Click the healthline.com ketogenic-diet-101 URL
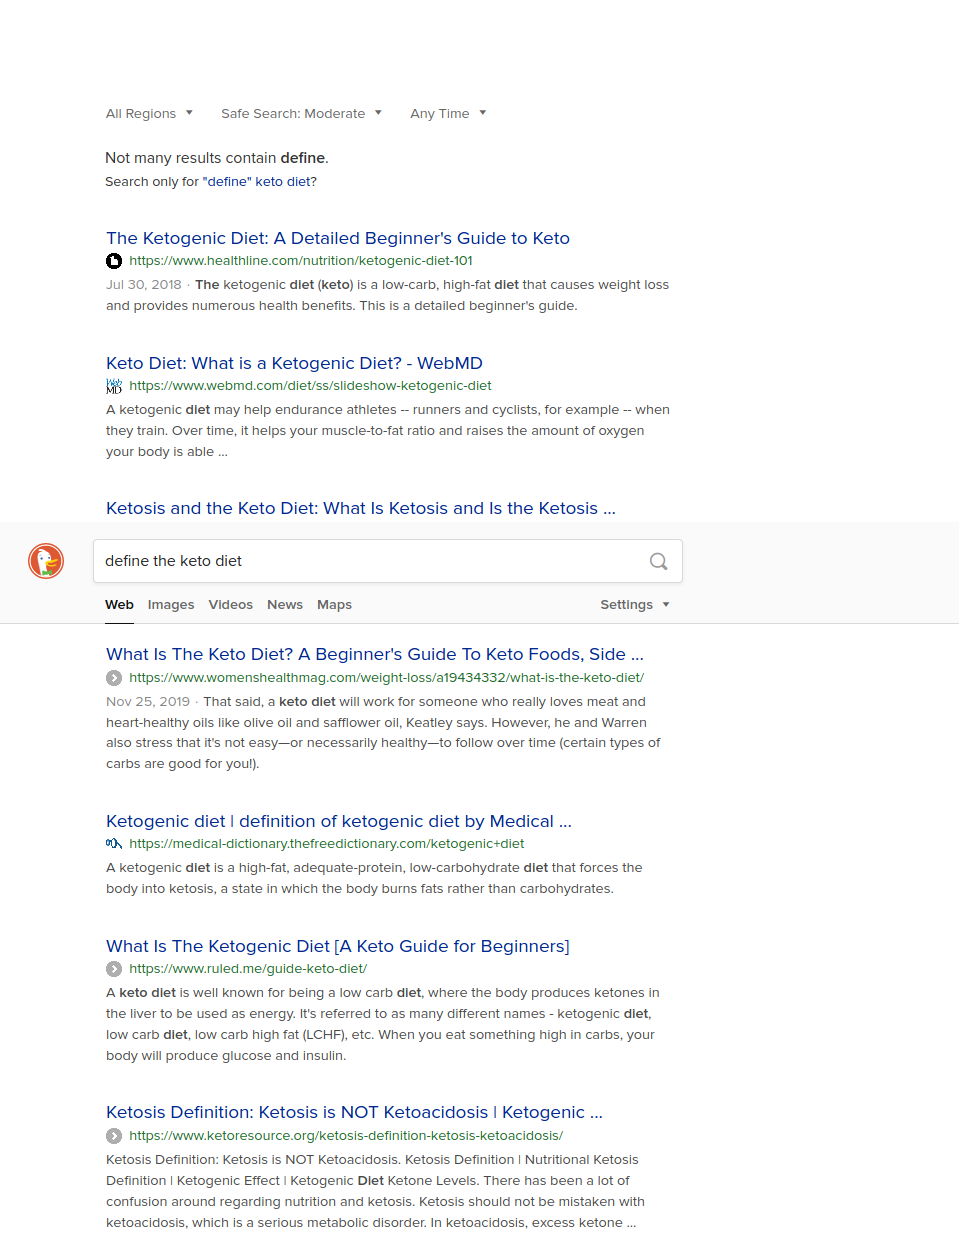Viewport: 959px width, 1243px height. pyautogui.click(x=301, y=261)
